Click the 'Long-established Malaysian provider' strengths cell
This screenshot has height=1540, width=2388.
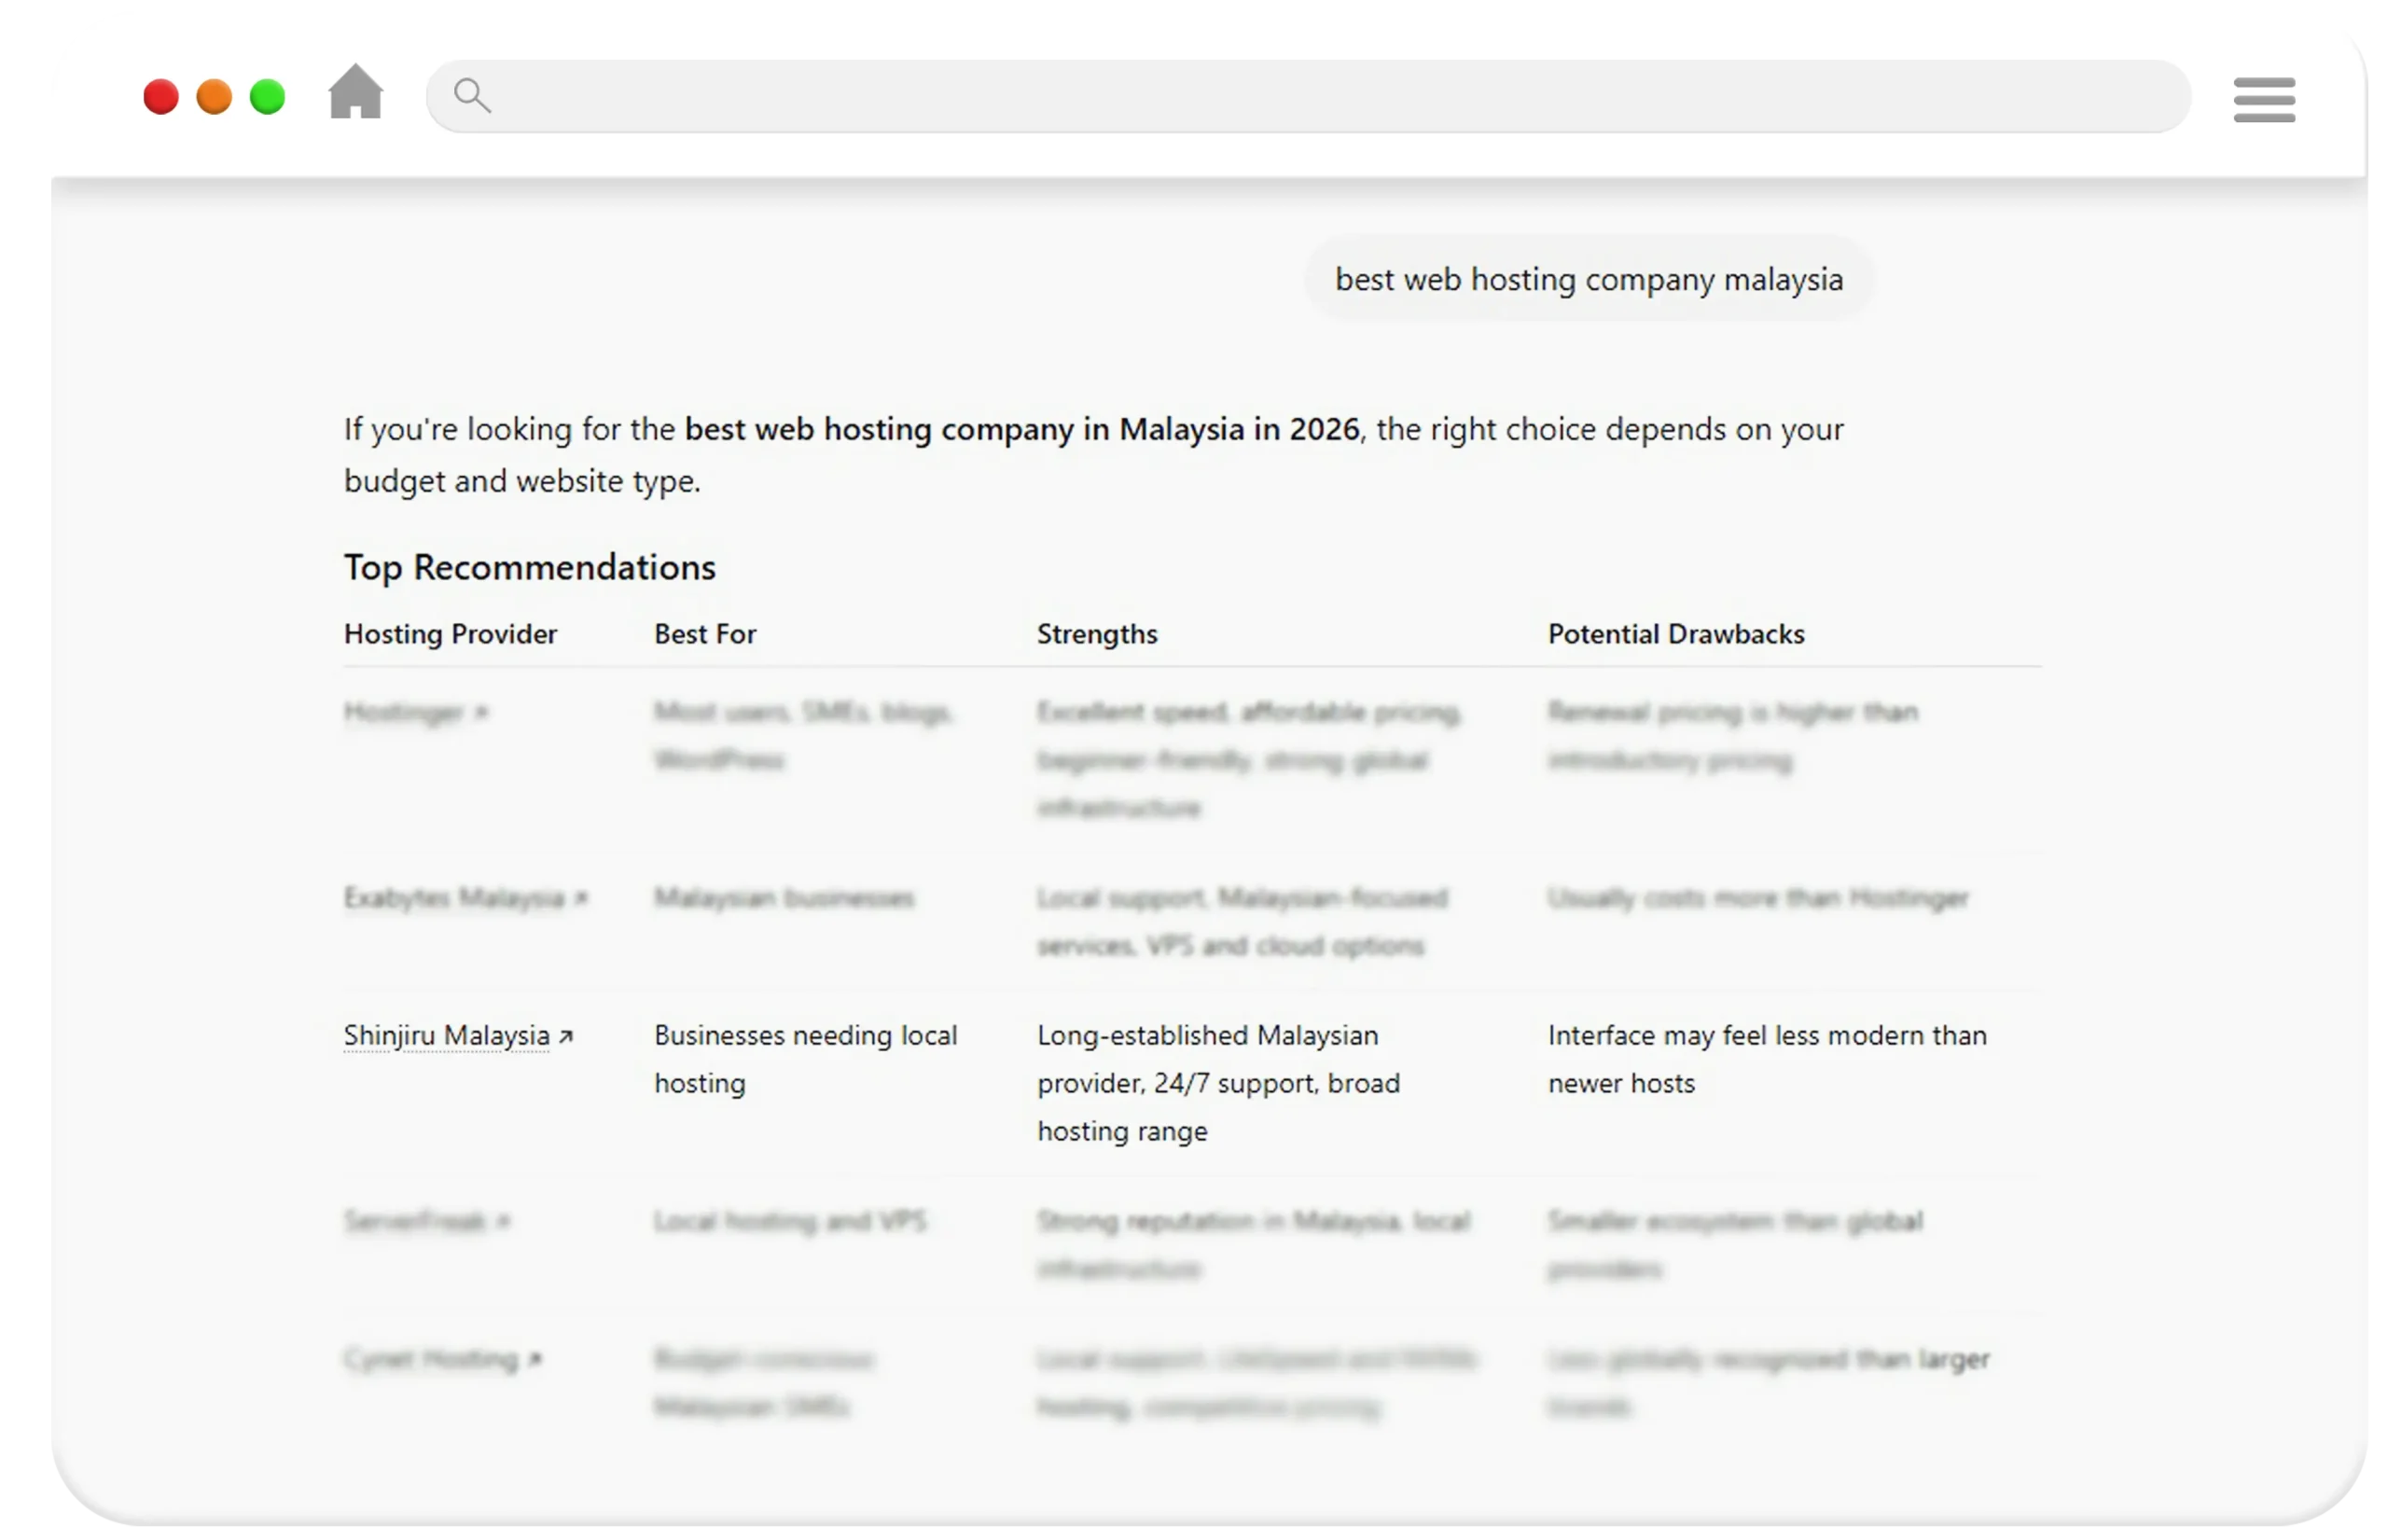click(x=1218, y=1083)
